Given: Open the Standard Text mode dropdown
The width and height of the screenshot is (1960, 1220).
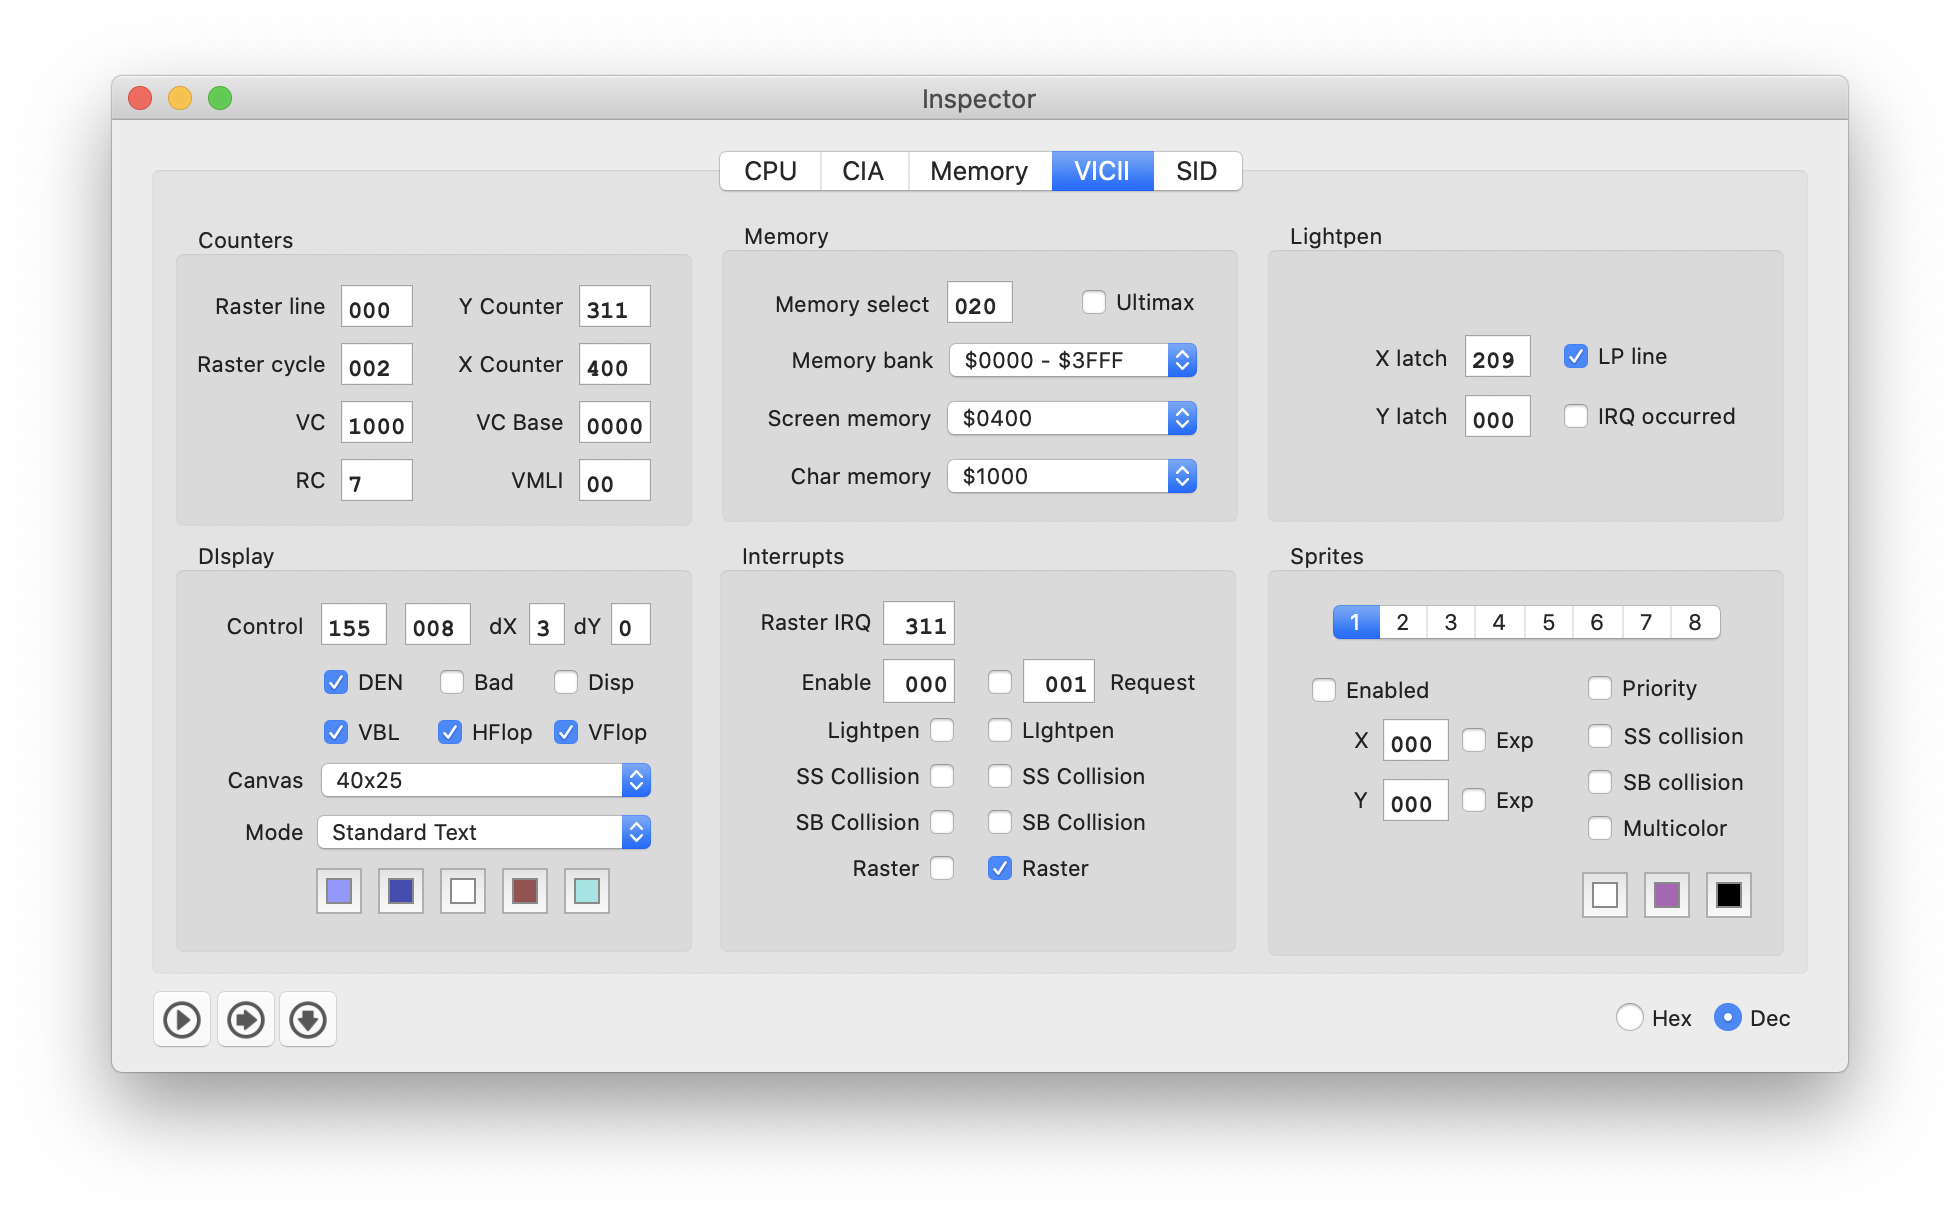Looking at the screenshot, I should pyautogui.click(x=636, y=832).
